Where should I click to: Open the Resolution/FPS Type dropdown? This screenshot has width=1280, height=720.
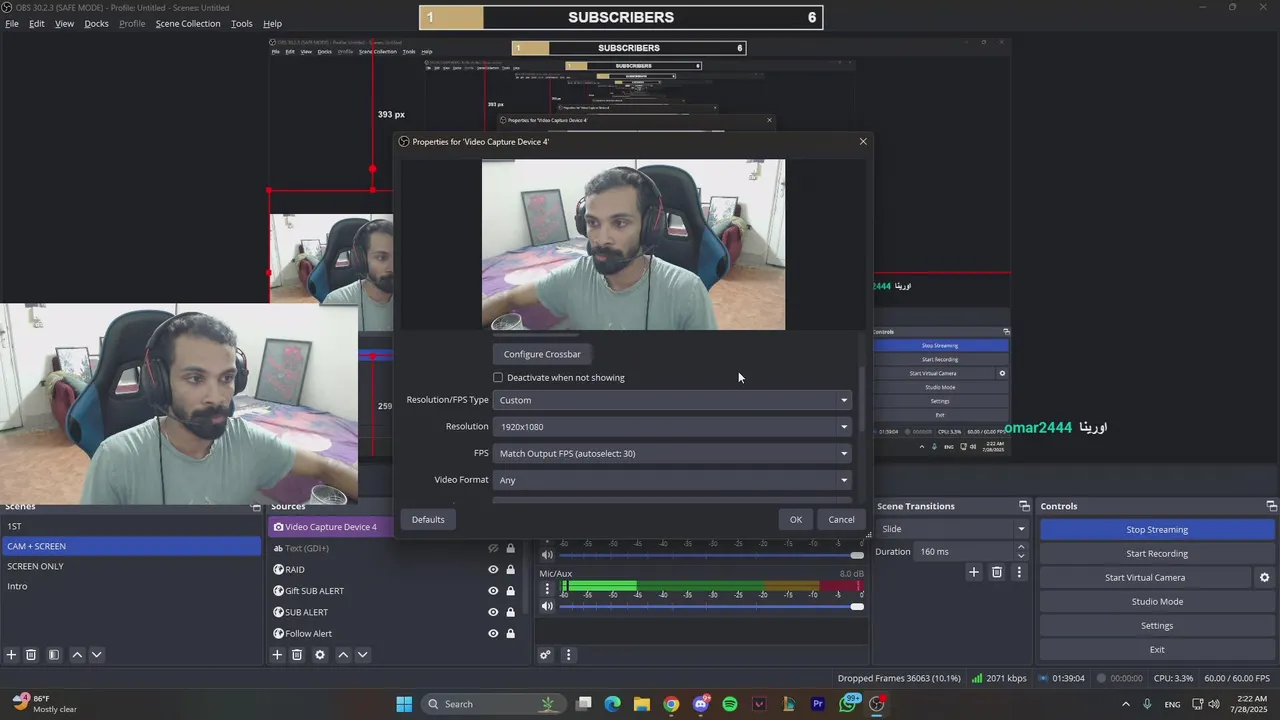[x=672, y=400]
